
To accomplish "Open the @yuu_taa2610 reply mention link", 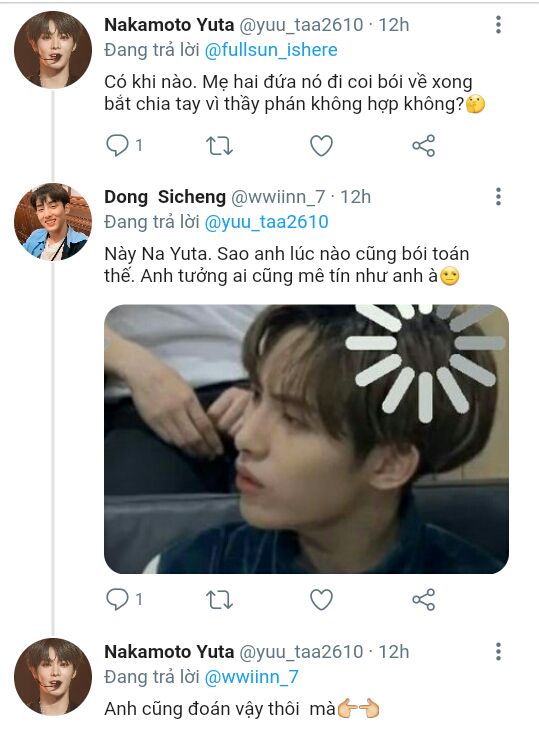I will 266,222.
